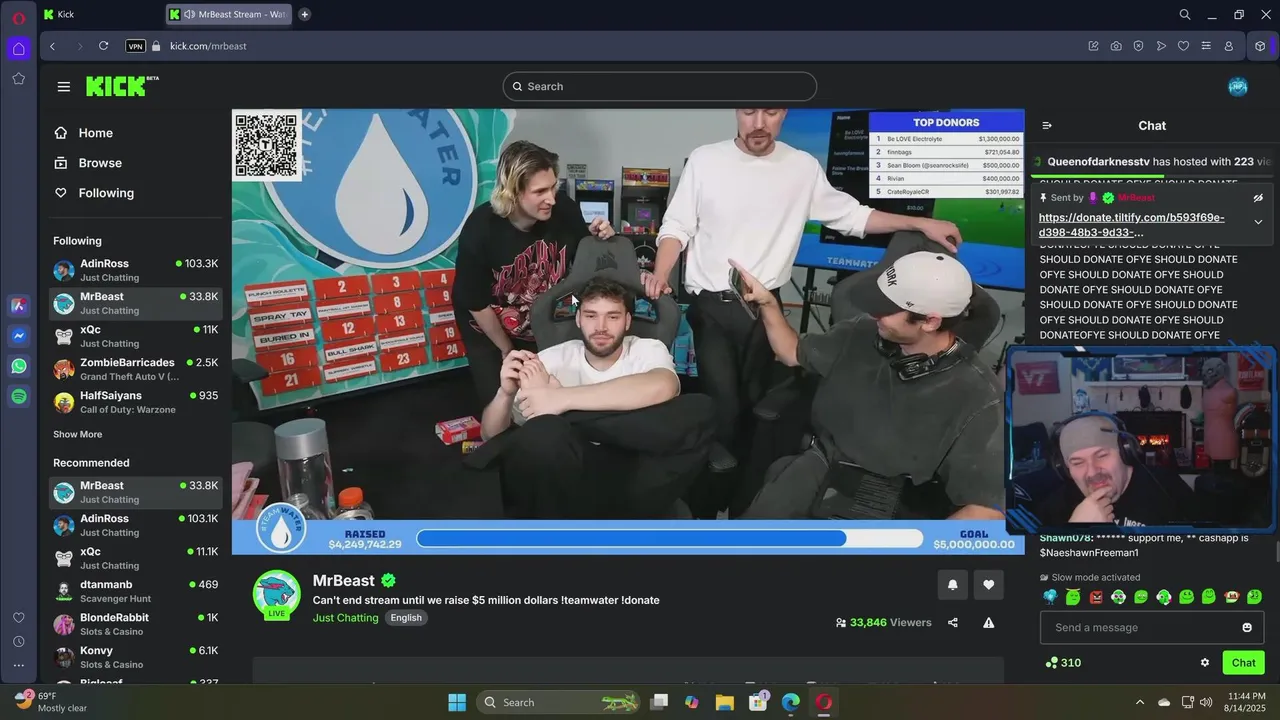Viewport: 1280px width, 720px height.
Task: Add page to bookmarks heart icon
Action: tap(1183, 46)
